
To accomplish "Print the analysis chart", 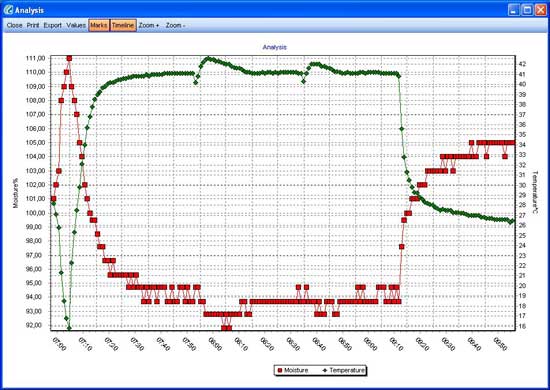I will coord(33,25).
